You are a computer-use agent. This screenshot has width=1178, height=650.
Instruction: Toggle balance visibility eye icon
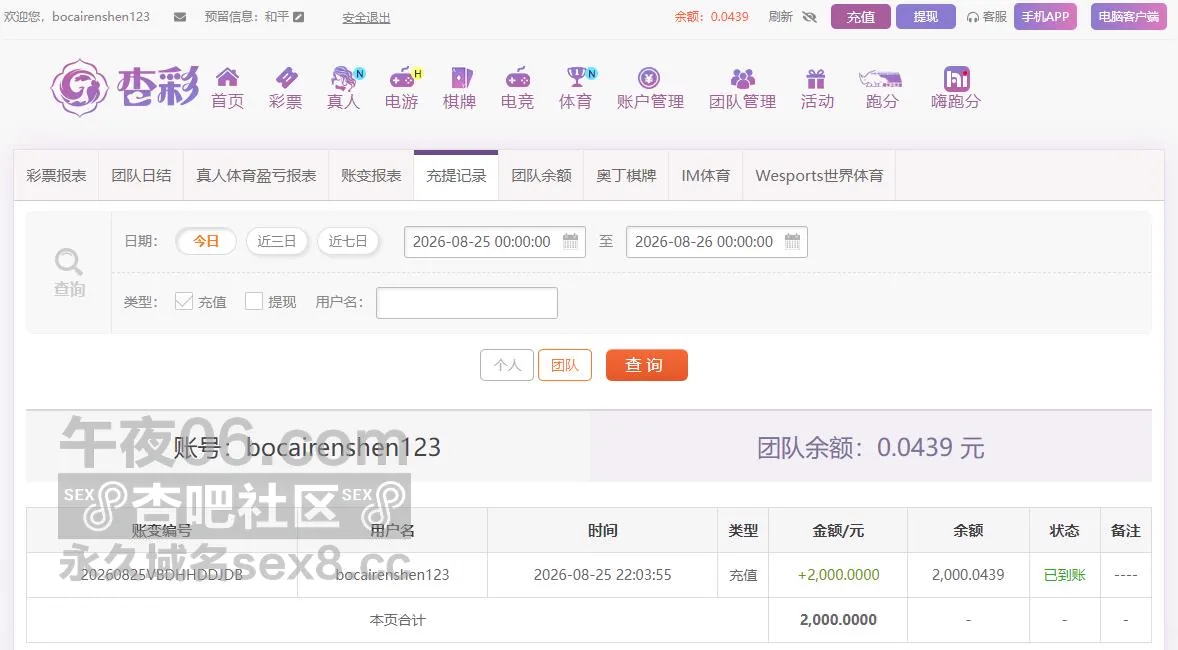[809, 17]
